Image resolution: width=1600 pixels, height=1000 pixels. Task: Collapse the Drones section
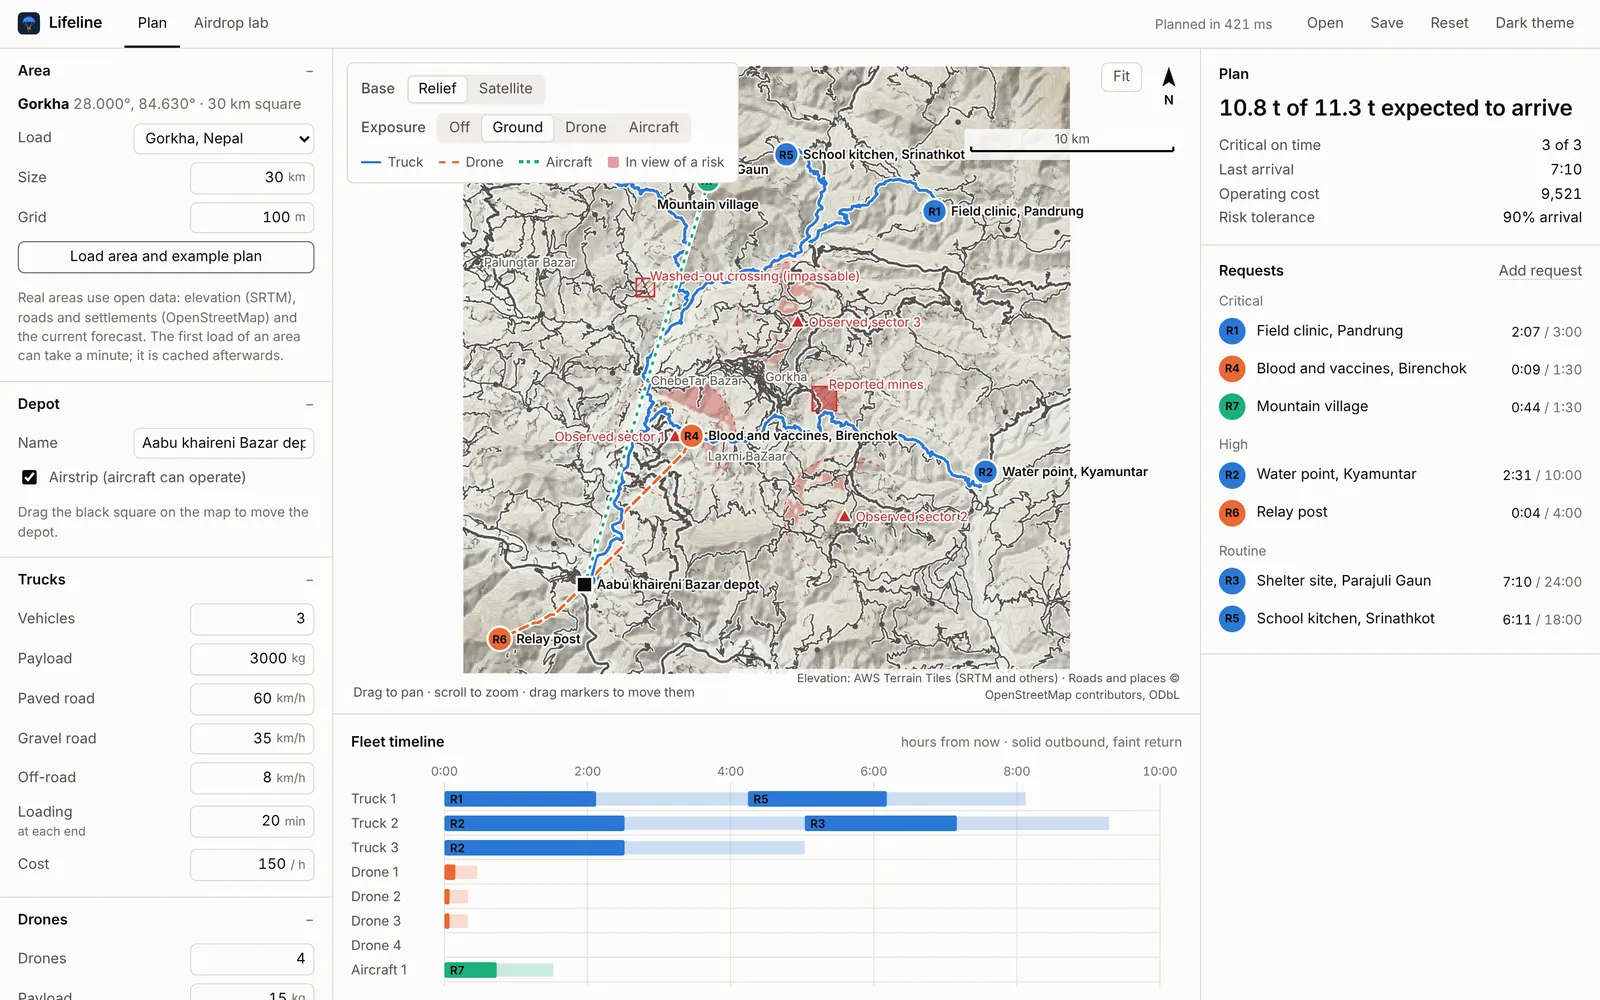pyautogui.click(x=309, y=920)
